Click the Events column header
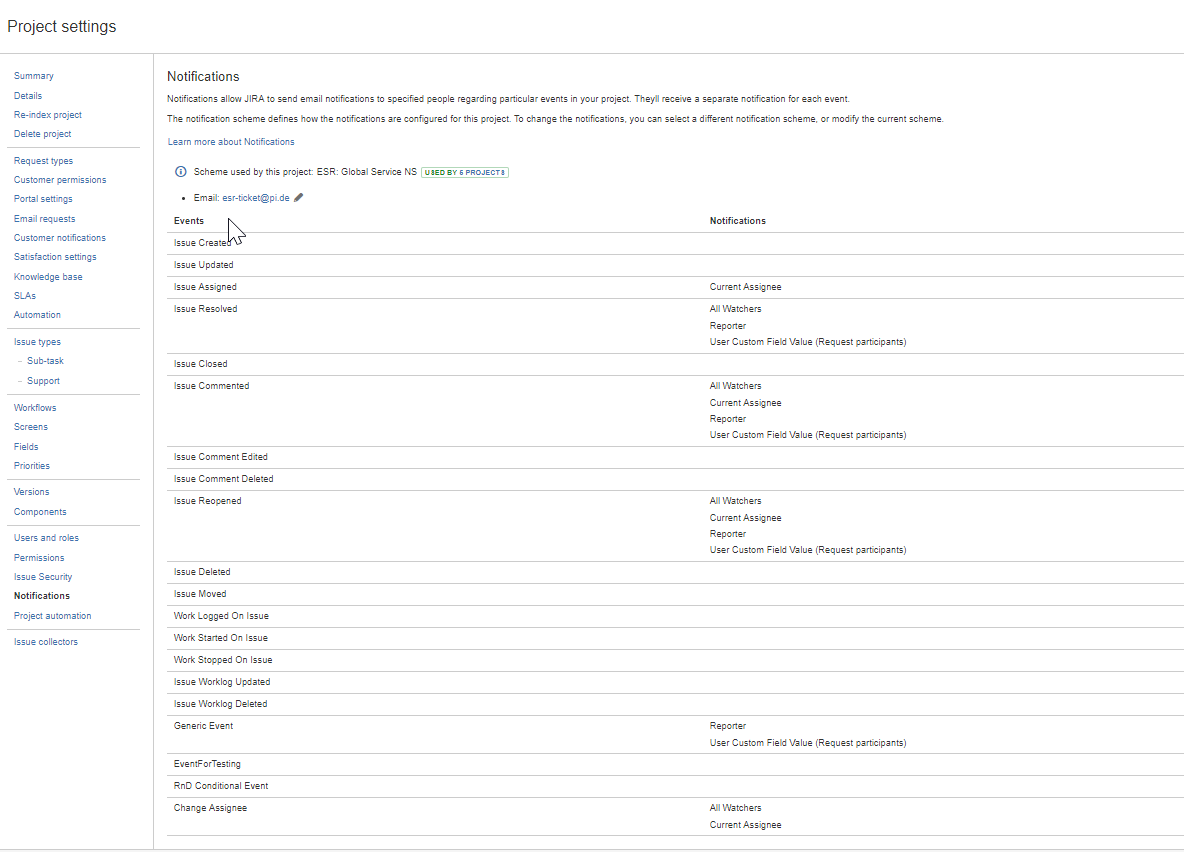This screenshot has width=1184, height=852. pyautogui.click(x=189, y=221)
